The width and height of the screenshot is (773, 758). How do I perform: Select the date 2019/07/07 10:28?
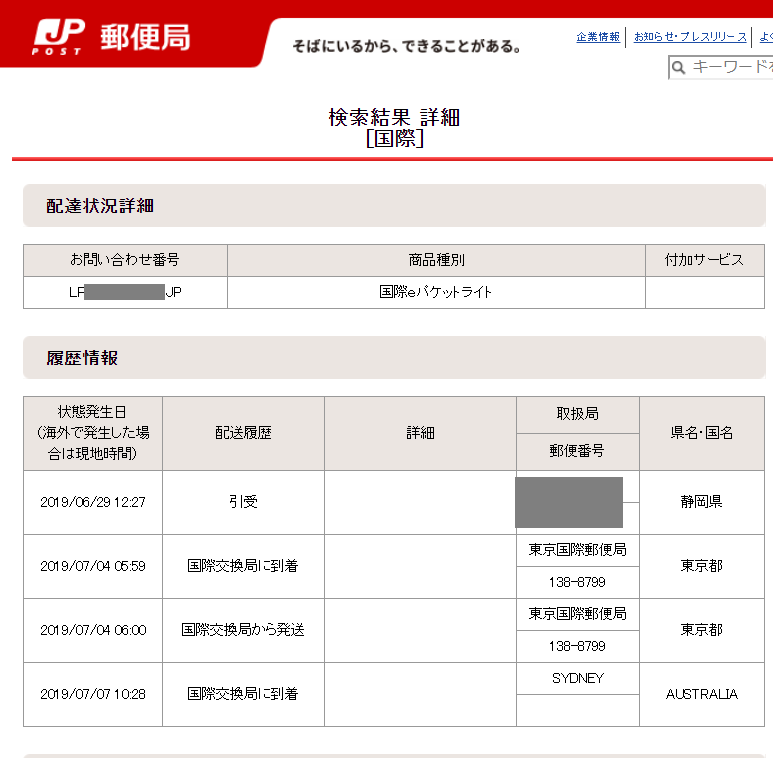(x=93, y=694)
